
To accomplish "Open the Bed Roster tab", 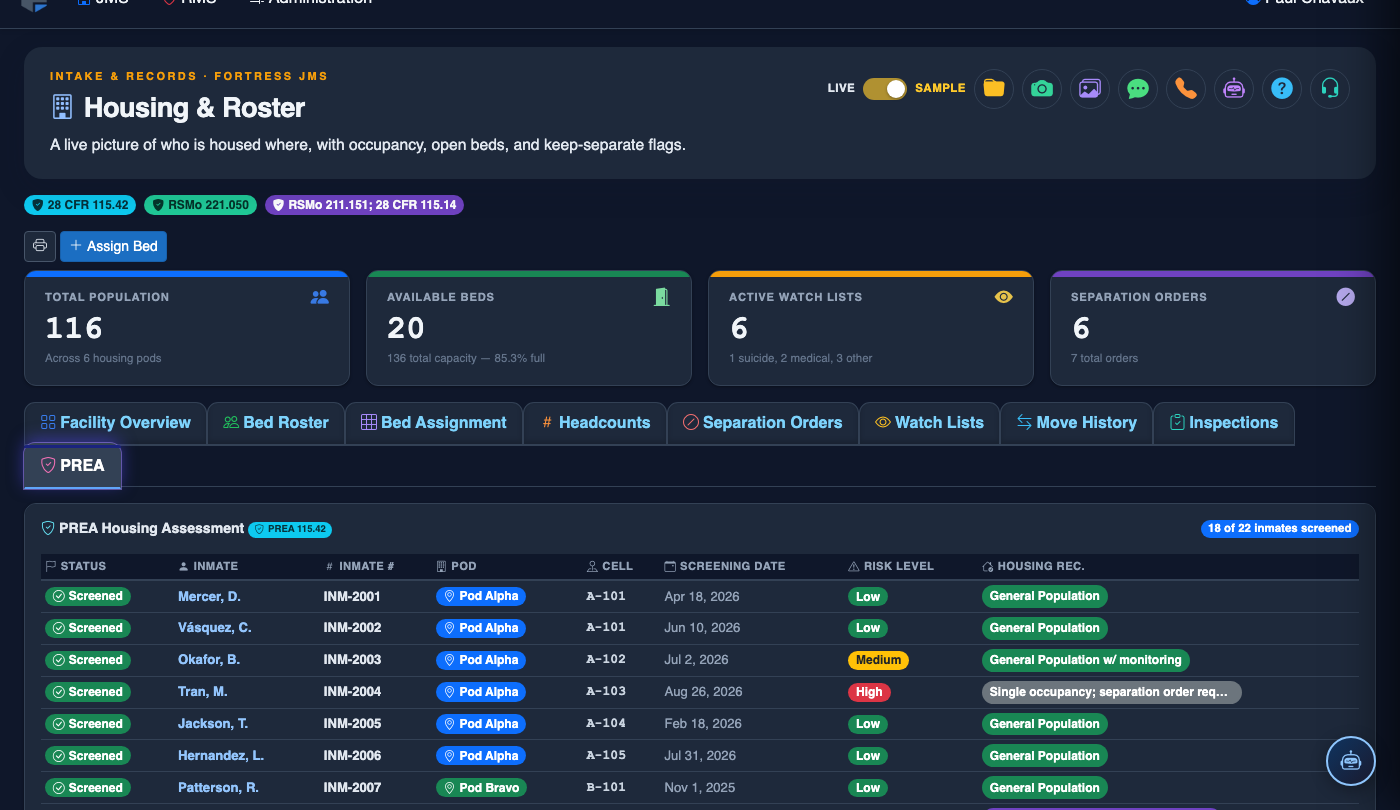I will click(276, 423).
